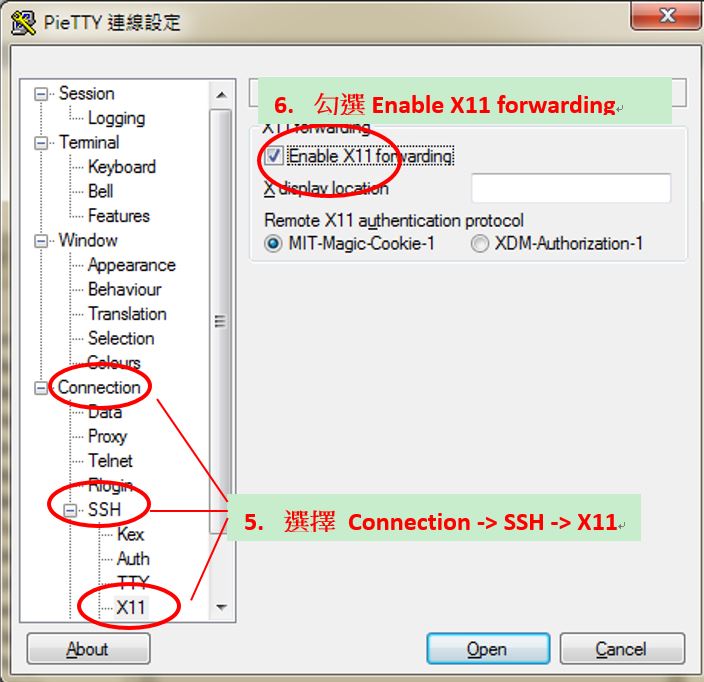Select the Logging category in tree
This screenshot has width=704, height=682.
coord(116,118)
